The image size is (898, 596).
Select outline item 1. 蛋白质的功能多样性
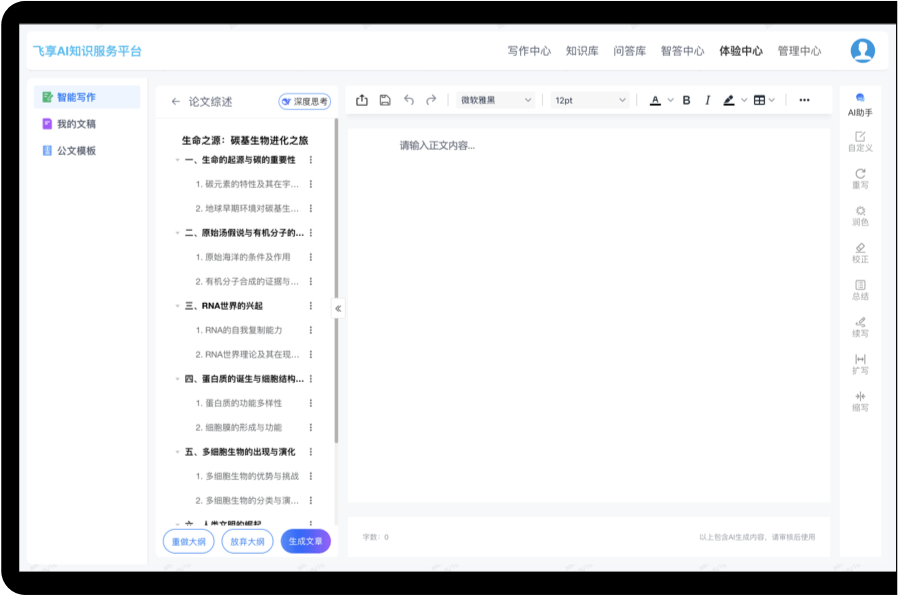point(239,403)
